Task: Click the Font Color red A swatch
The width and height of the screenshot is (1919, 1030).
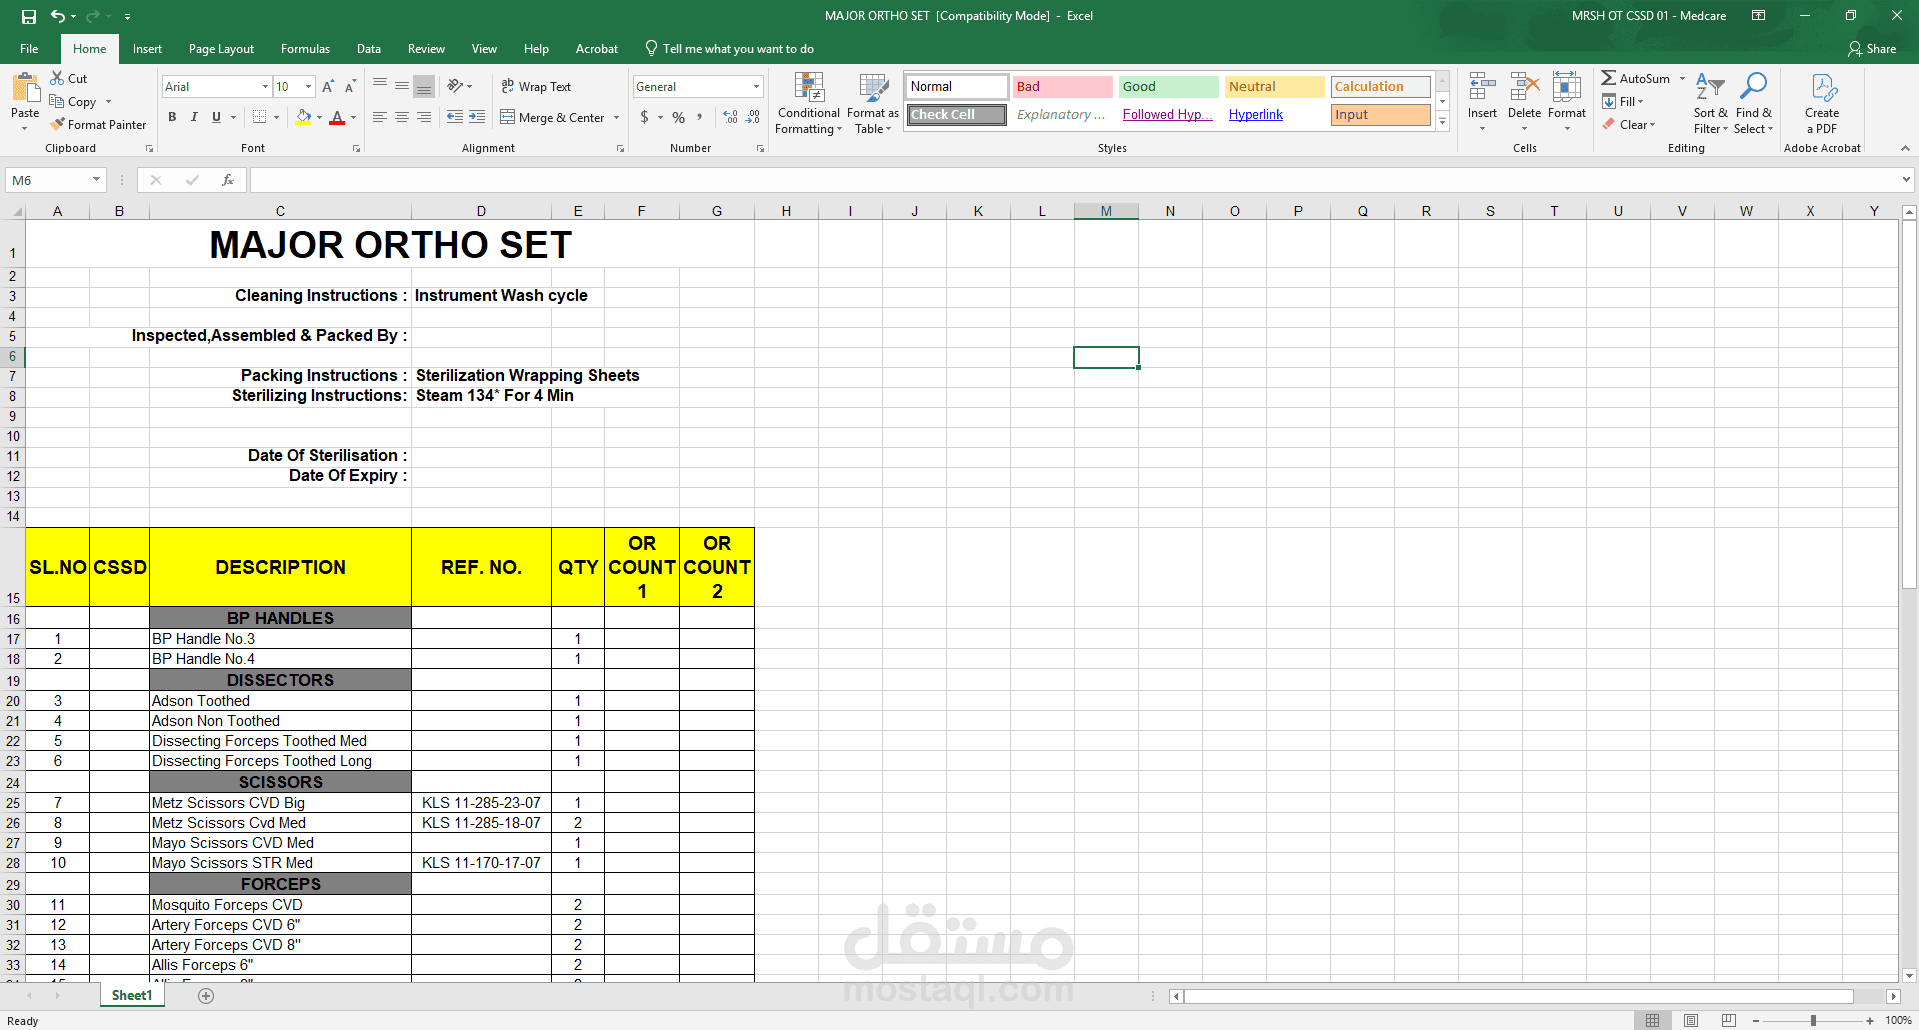Action: pyautogui.click(x=337, y=117)
